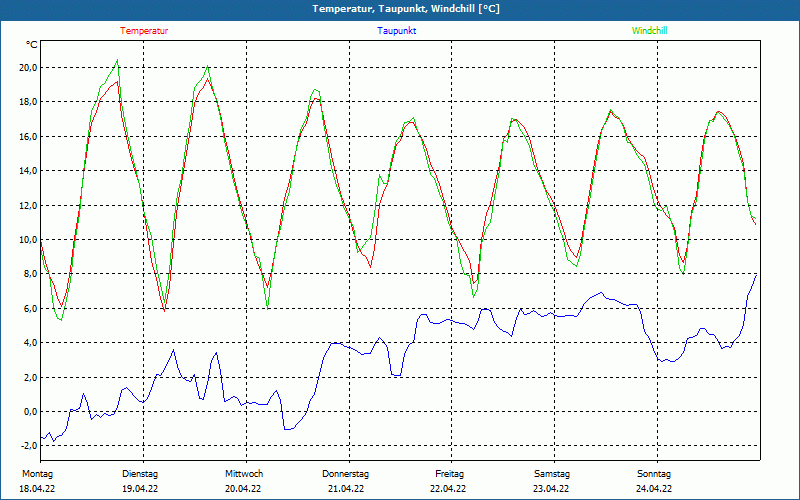800x500 pixels.
Task: Click the '10,0' y-axis value
Action: [x=27, y=239]
